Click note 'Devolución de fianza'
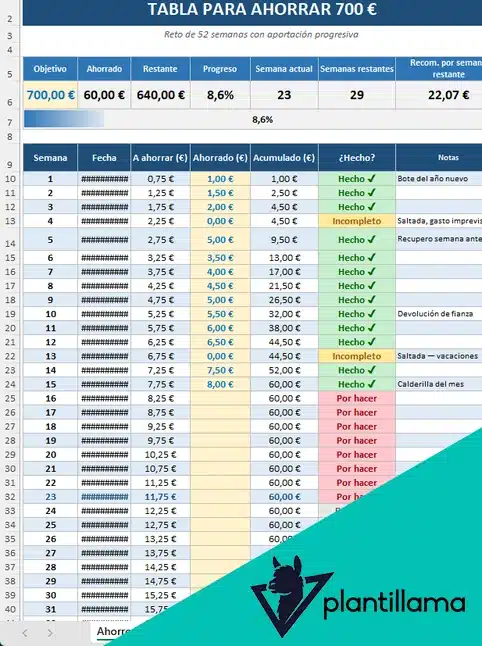The image size is (482, 646). (x=435, y=314)
